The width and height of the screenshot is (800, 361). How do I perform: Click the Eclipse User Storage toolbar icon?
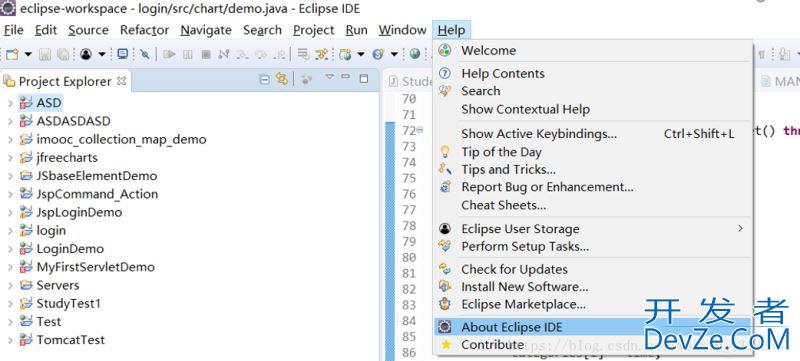tap(86, 54)
